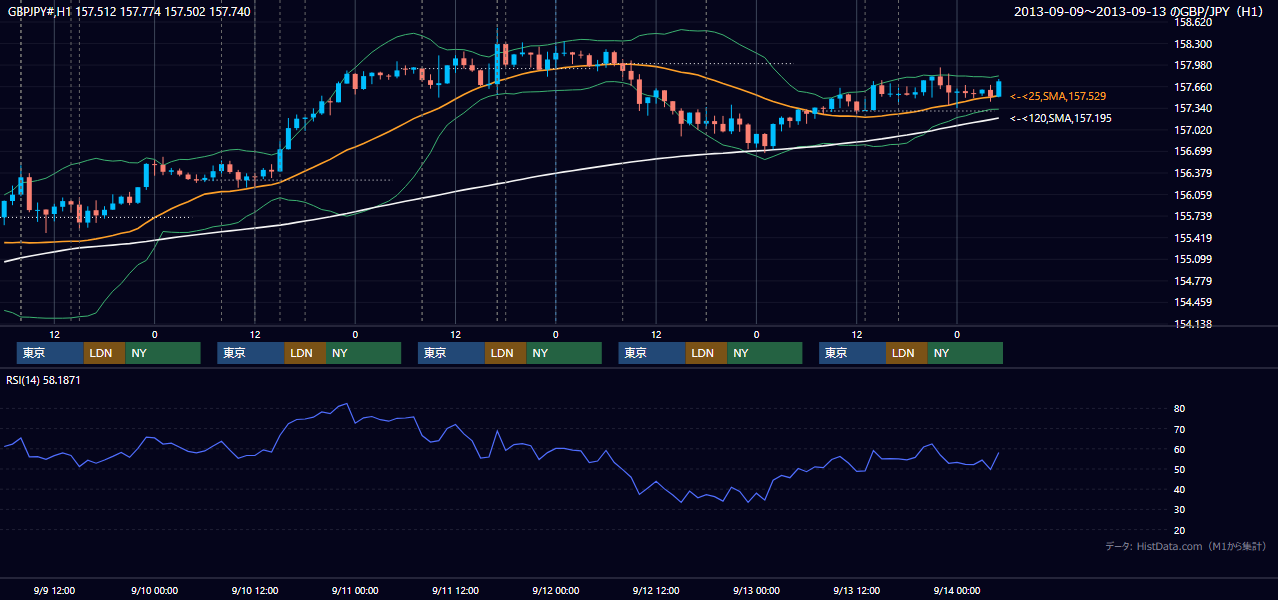1278x600 pixels.
Task: Click price axis label 155.739
Action: click(1193, 216)
